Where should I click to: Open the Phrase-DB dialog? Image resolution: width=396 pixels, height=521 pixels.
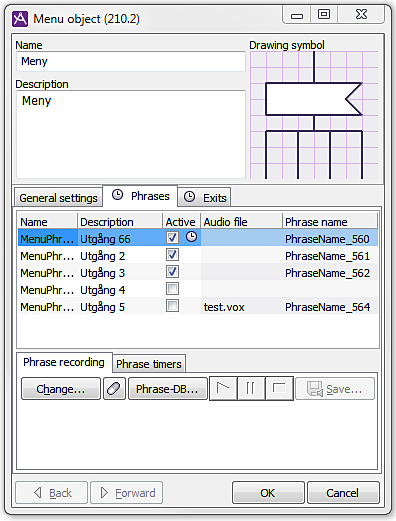tap(168, 388)
